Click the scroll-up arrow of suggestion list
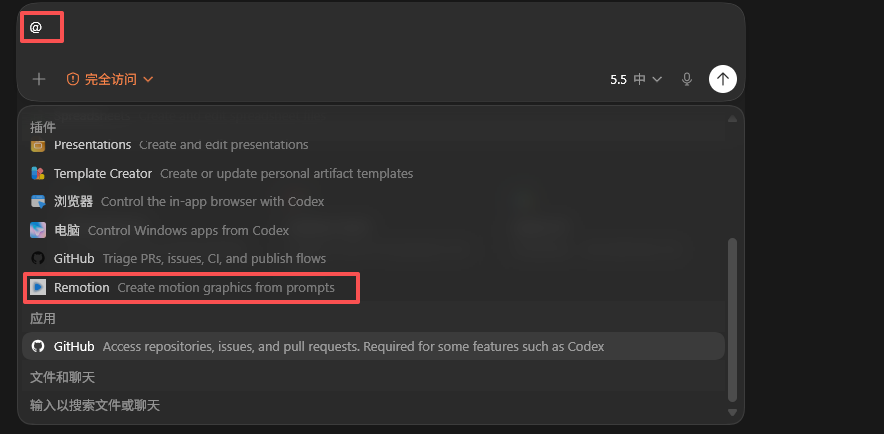 [732, 119]
